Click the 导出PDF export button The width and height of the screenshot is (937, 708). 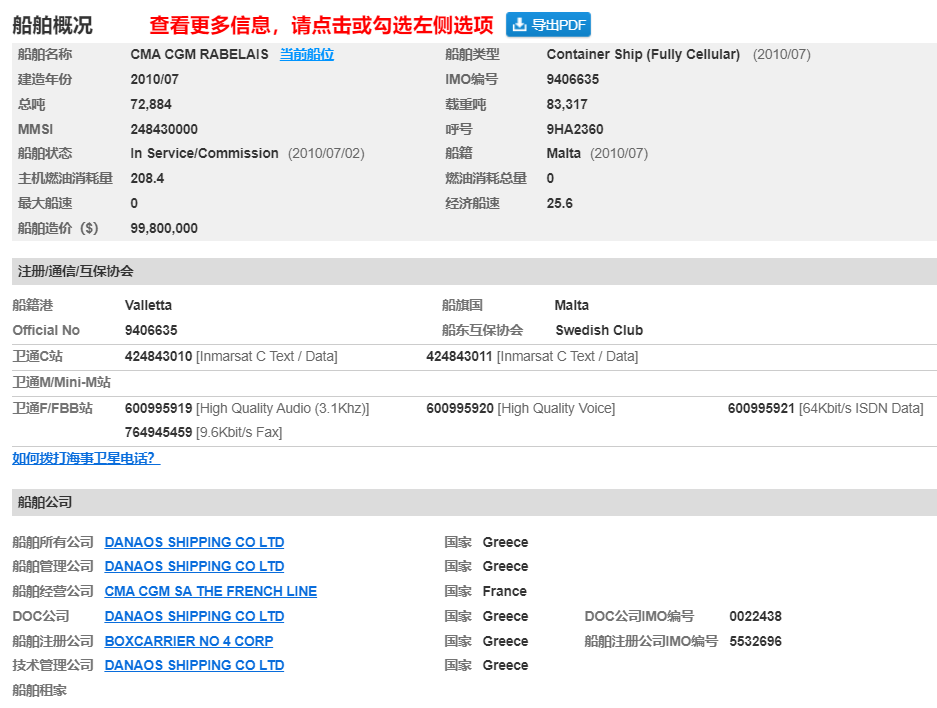pyautogui.click(x=548, y=24)
